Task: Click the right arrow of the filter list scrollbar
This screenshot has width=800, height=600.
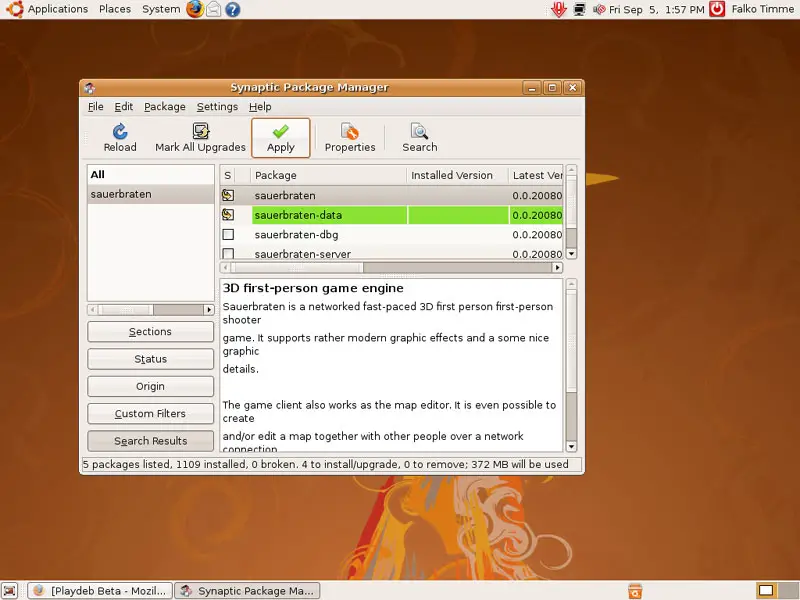Action: click(209, 310)
